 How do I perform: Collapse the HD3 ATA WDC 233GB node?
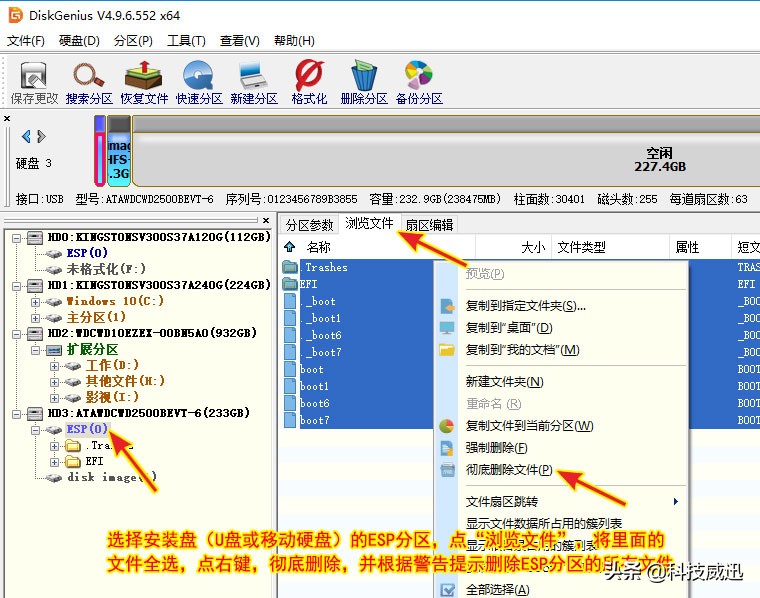pos(16,414)
